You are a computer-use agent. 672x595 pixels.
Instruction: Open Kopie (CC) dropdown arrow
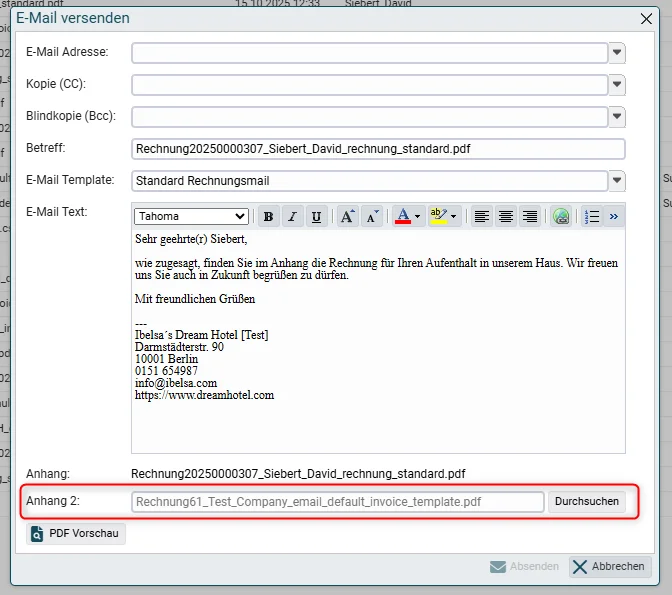617,84
